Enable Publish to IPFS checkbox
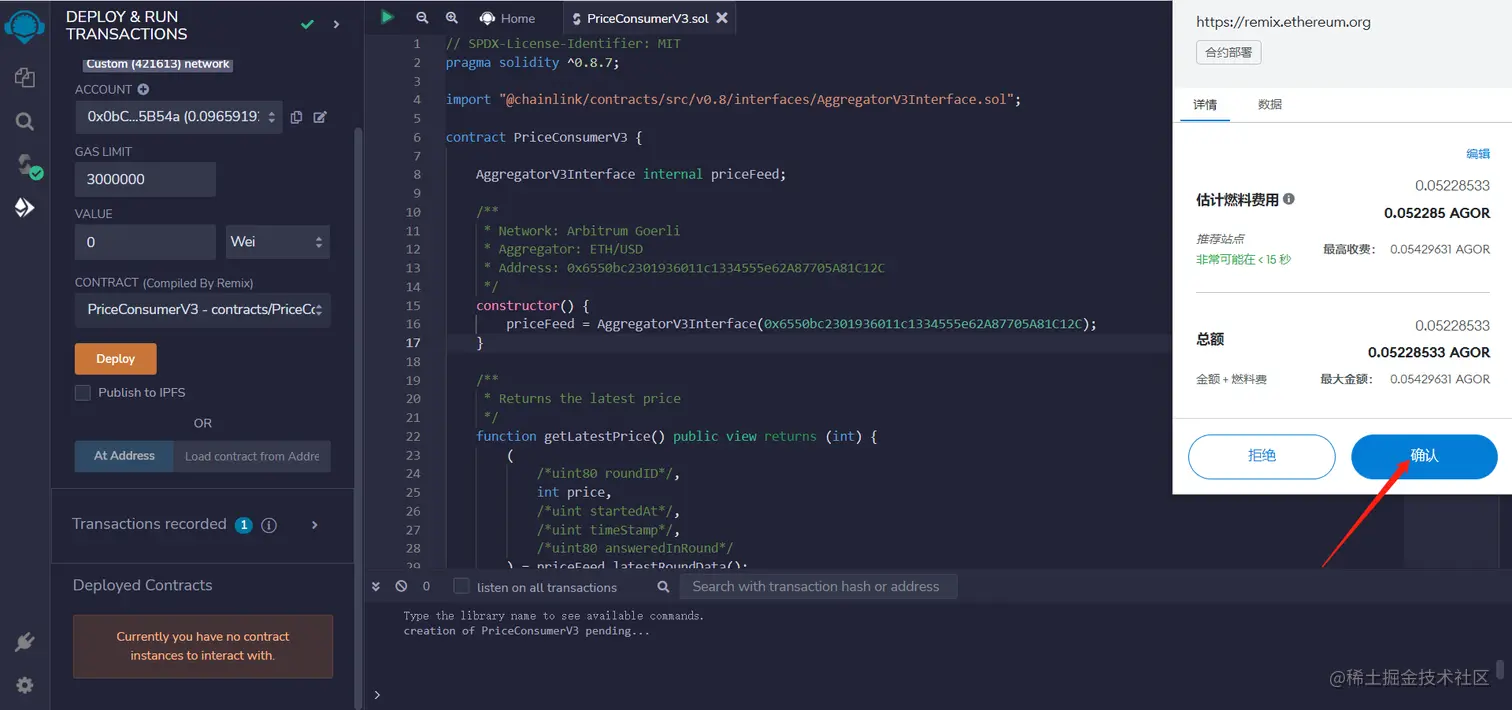The image size is (1512, 710). pos(83,393)
